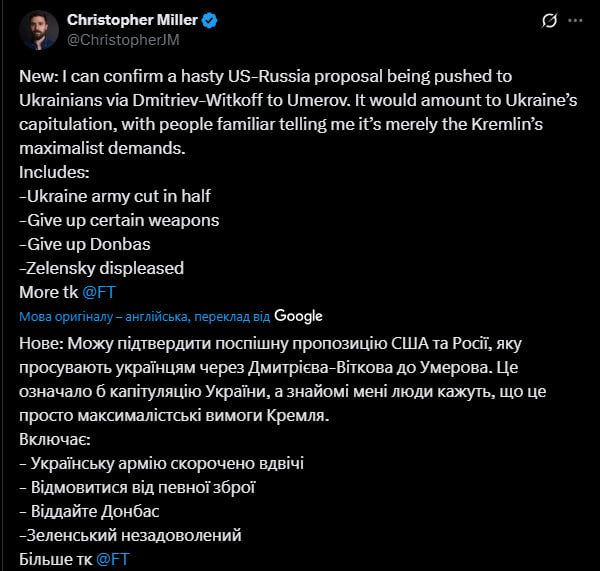Open the Grok explain-post icon
The image size is (600, 571).
point(547,21)
